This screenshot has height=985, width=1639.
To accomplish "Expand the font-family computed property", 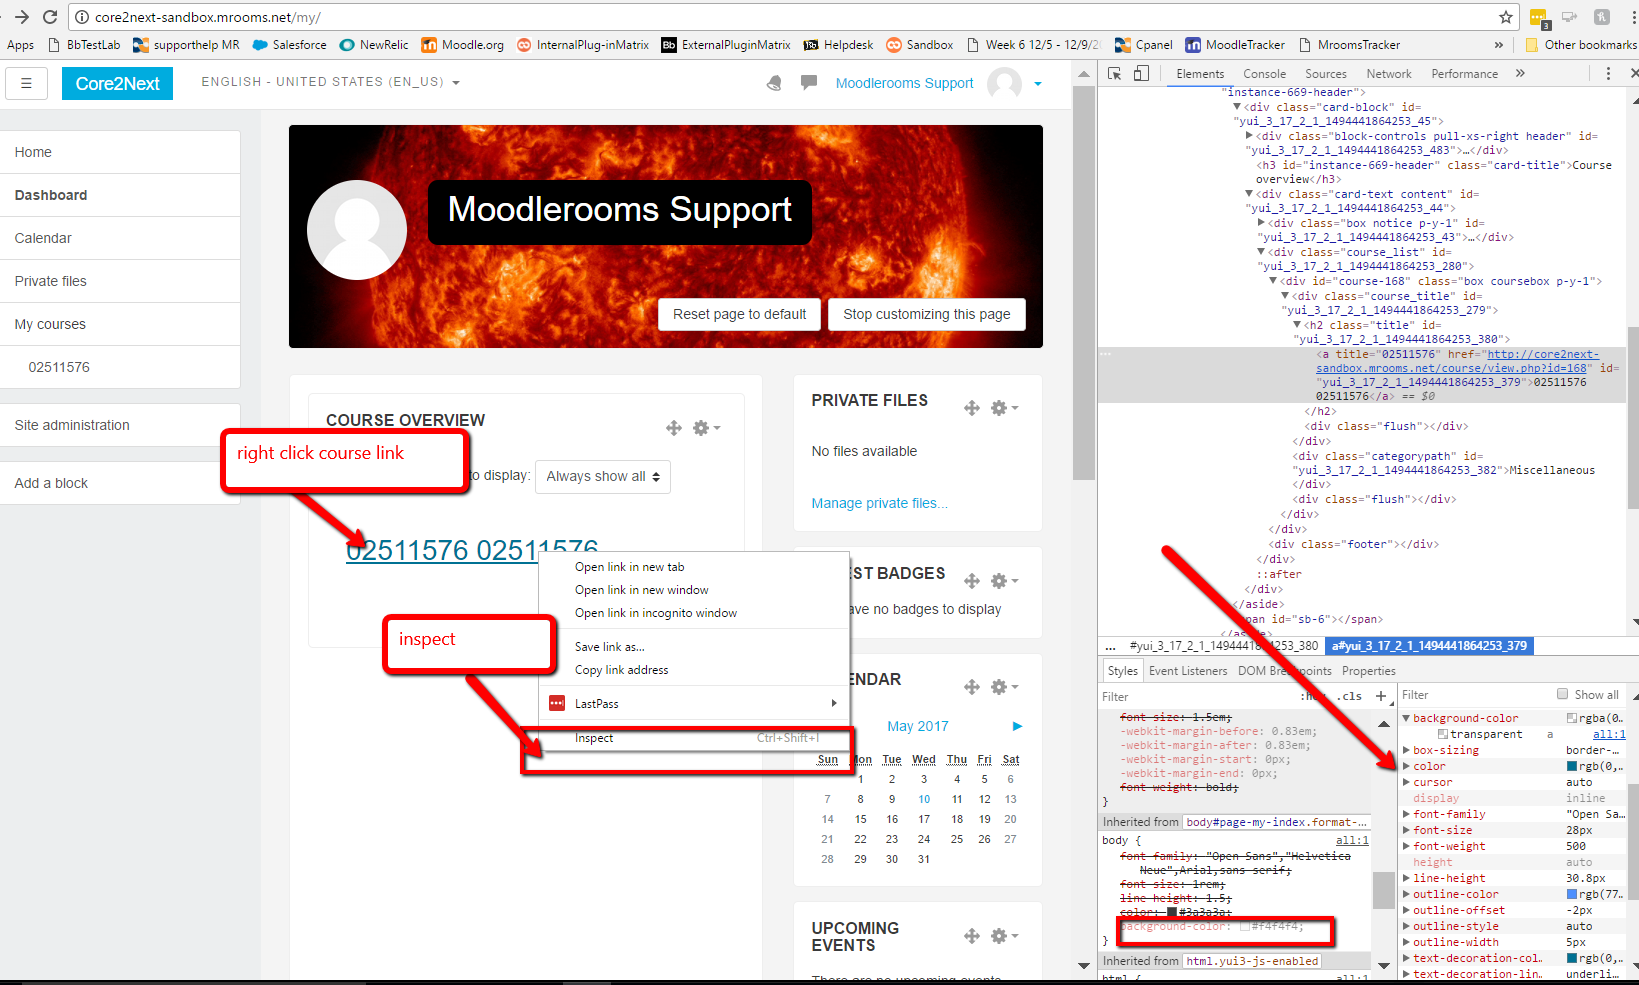I will click(1406, 814).
